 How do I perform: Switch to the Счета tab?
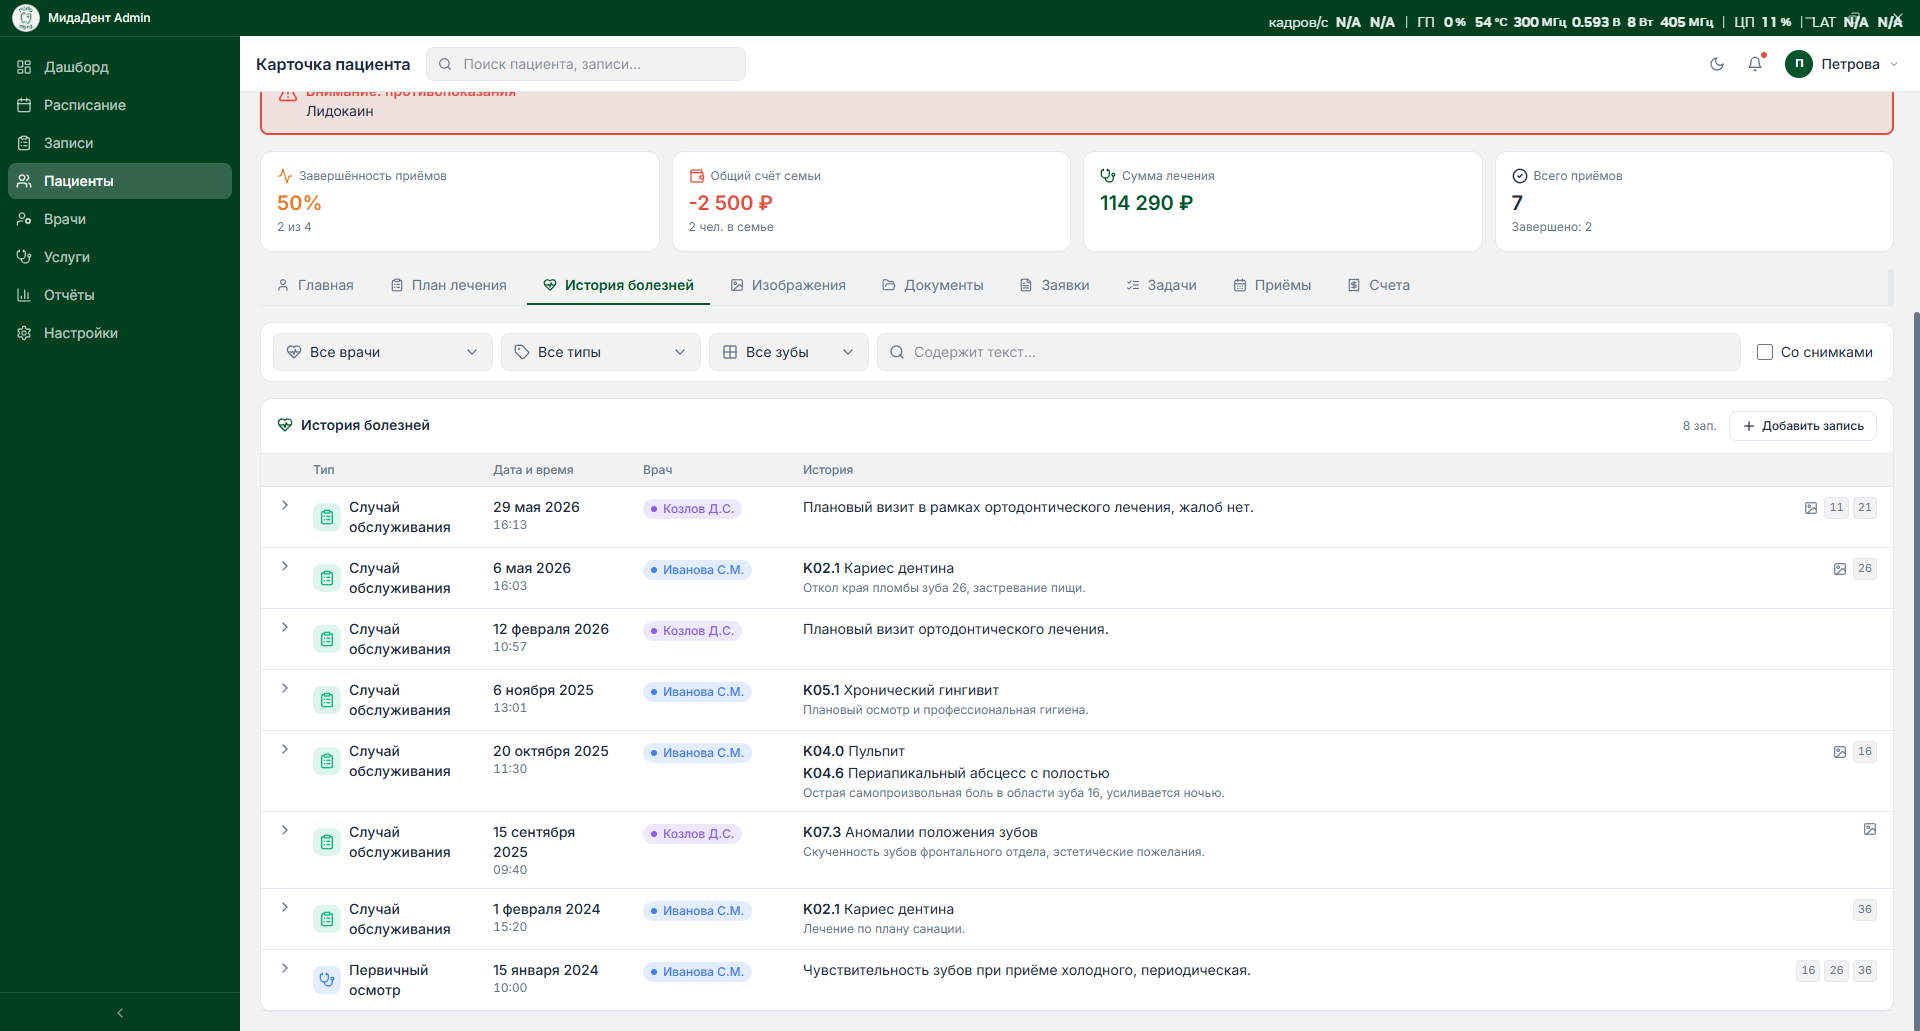[1379, 285]
